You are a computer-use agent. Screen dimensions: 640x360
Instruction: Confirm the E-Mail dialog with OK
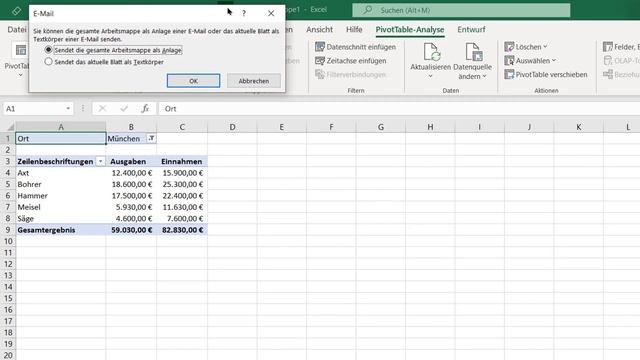(193, 81)
